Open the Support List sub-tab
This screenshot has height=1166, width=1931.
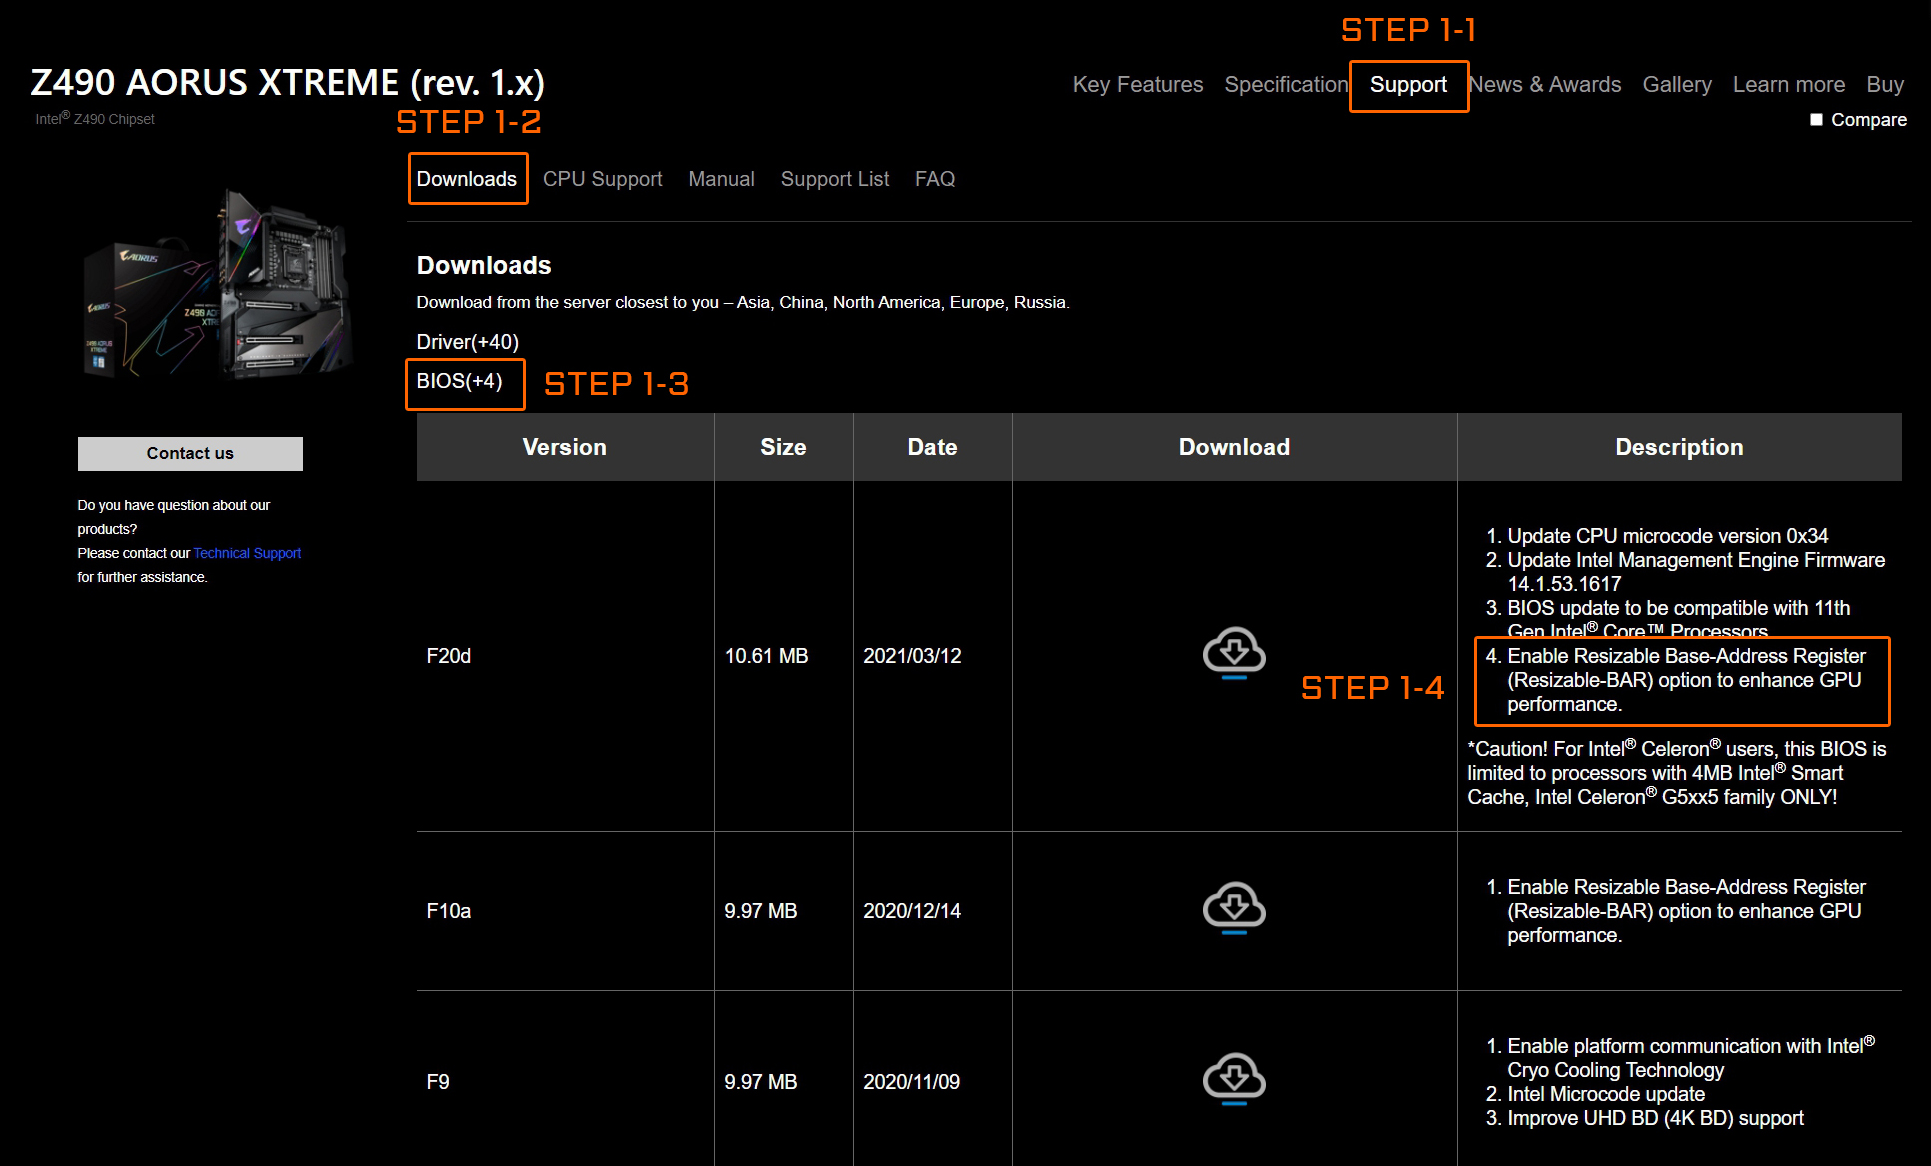835,179
